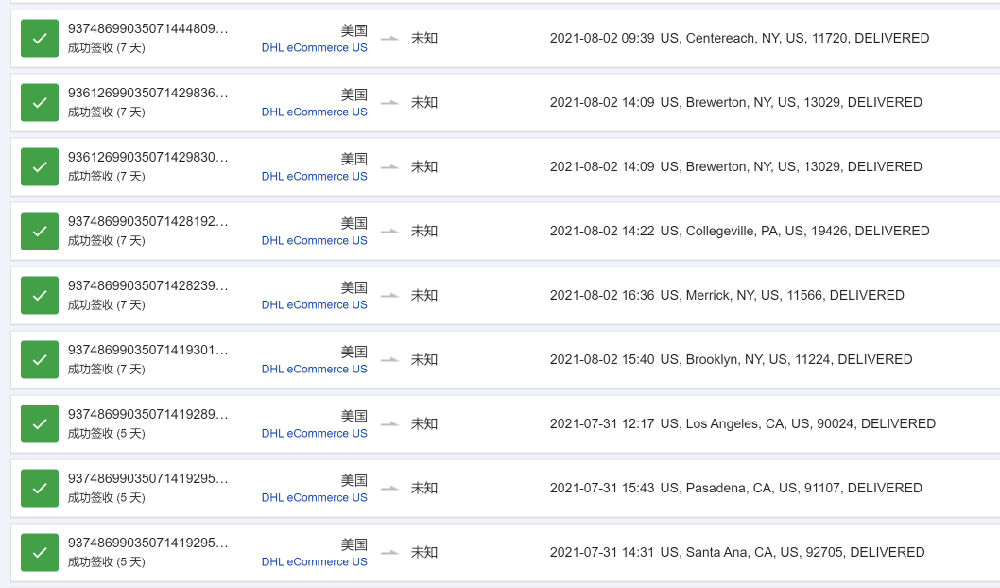
Task: Click tracking number 9374869903507142823
Action: (x=148, y=286)
